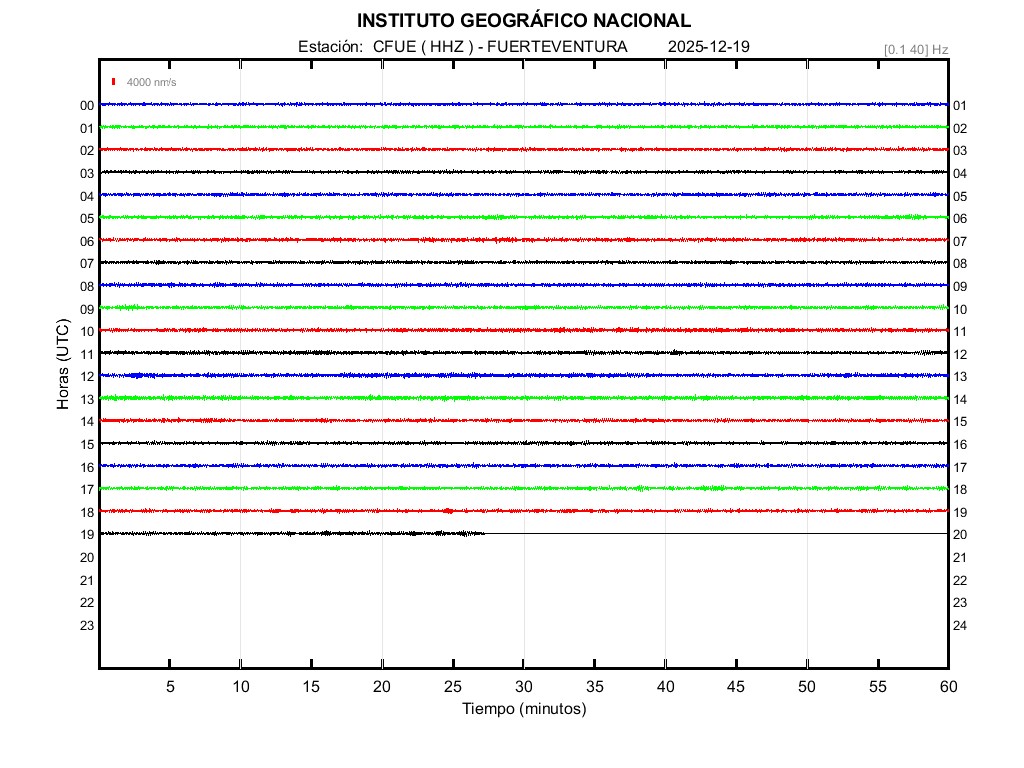
Task: Click the 5 minute tick label
Action: click(x=170, y=687)
